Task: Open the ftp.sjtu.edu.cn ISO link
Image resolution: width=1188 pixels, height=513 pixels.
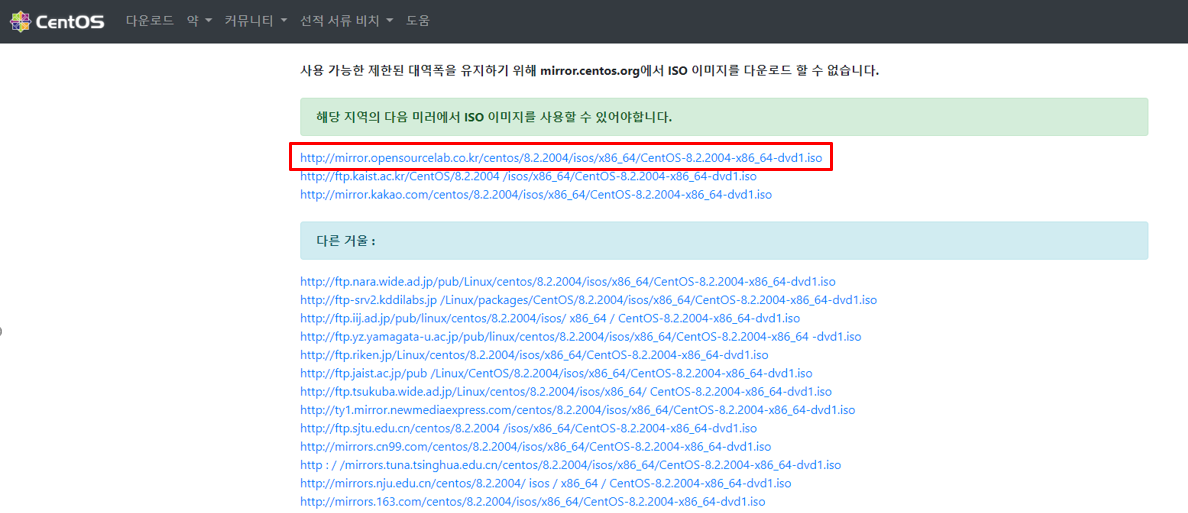Action: click(x=528, y=428)
